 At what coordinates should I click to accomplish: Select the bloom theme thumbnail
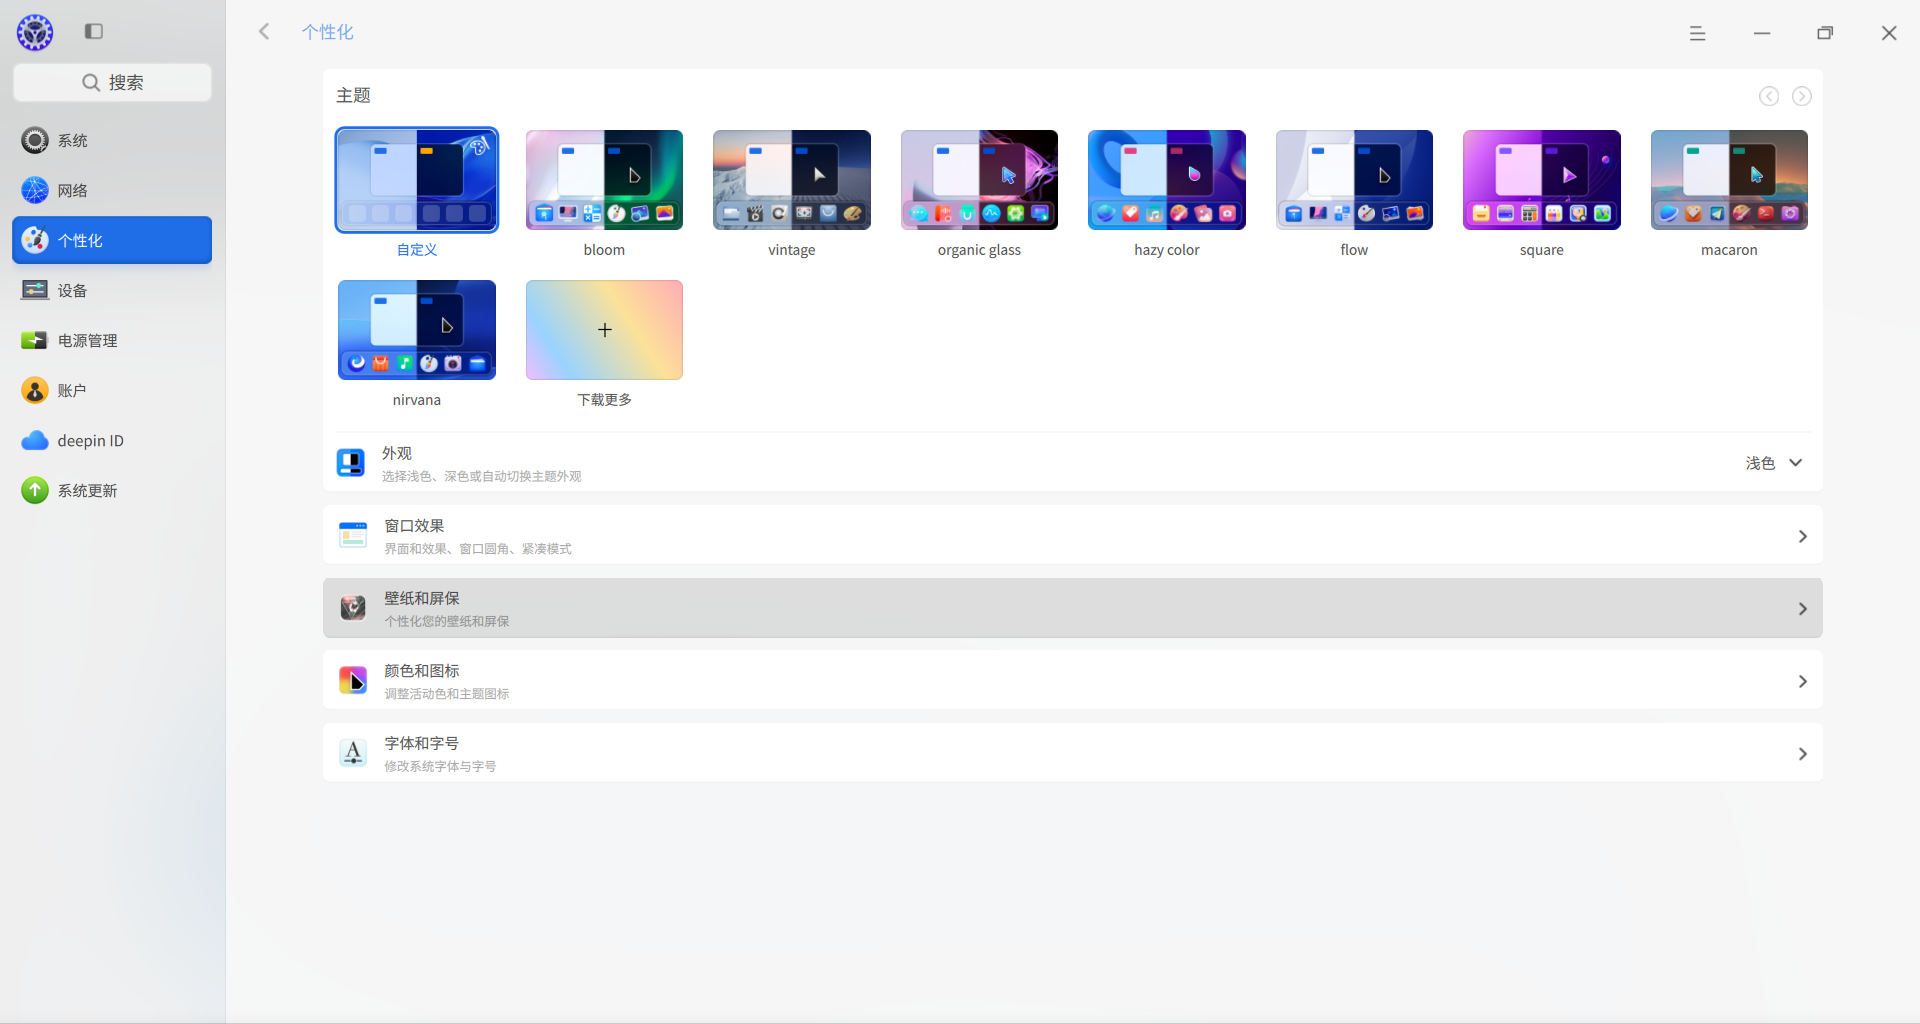click(604, 180)
